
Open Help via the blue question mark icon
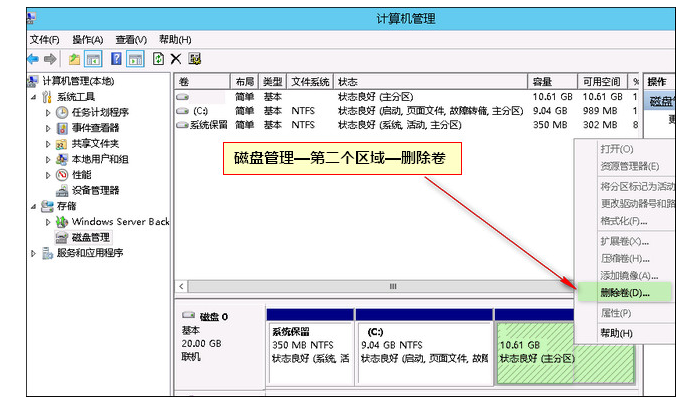point(116,59)
